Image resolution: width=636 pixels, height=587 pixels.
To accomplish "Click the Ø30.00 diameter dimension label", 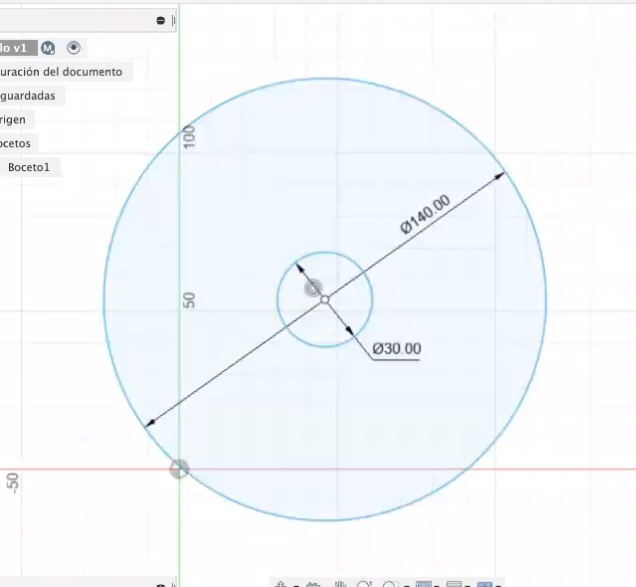I will point(397,349).
